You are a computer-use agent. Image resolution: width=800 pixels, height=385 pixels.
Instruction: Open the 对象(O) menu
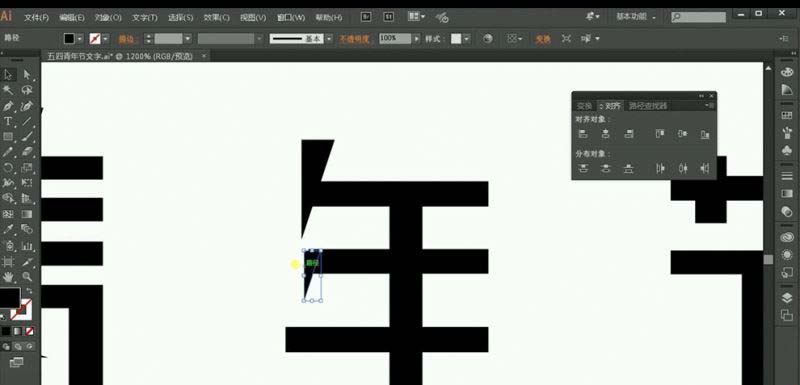point(108,17)
